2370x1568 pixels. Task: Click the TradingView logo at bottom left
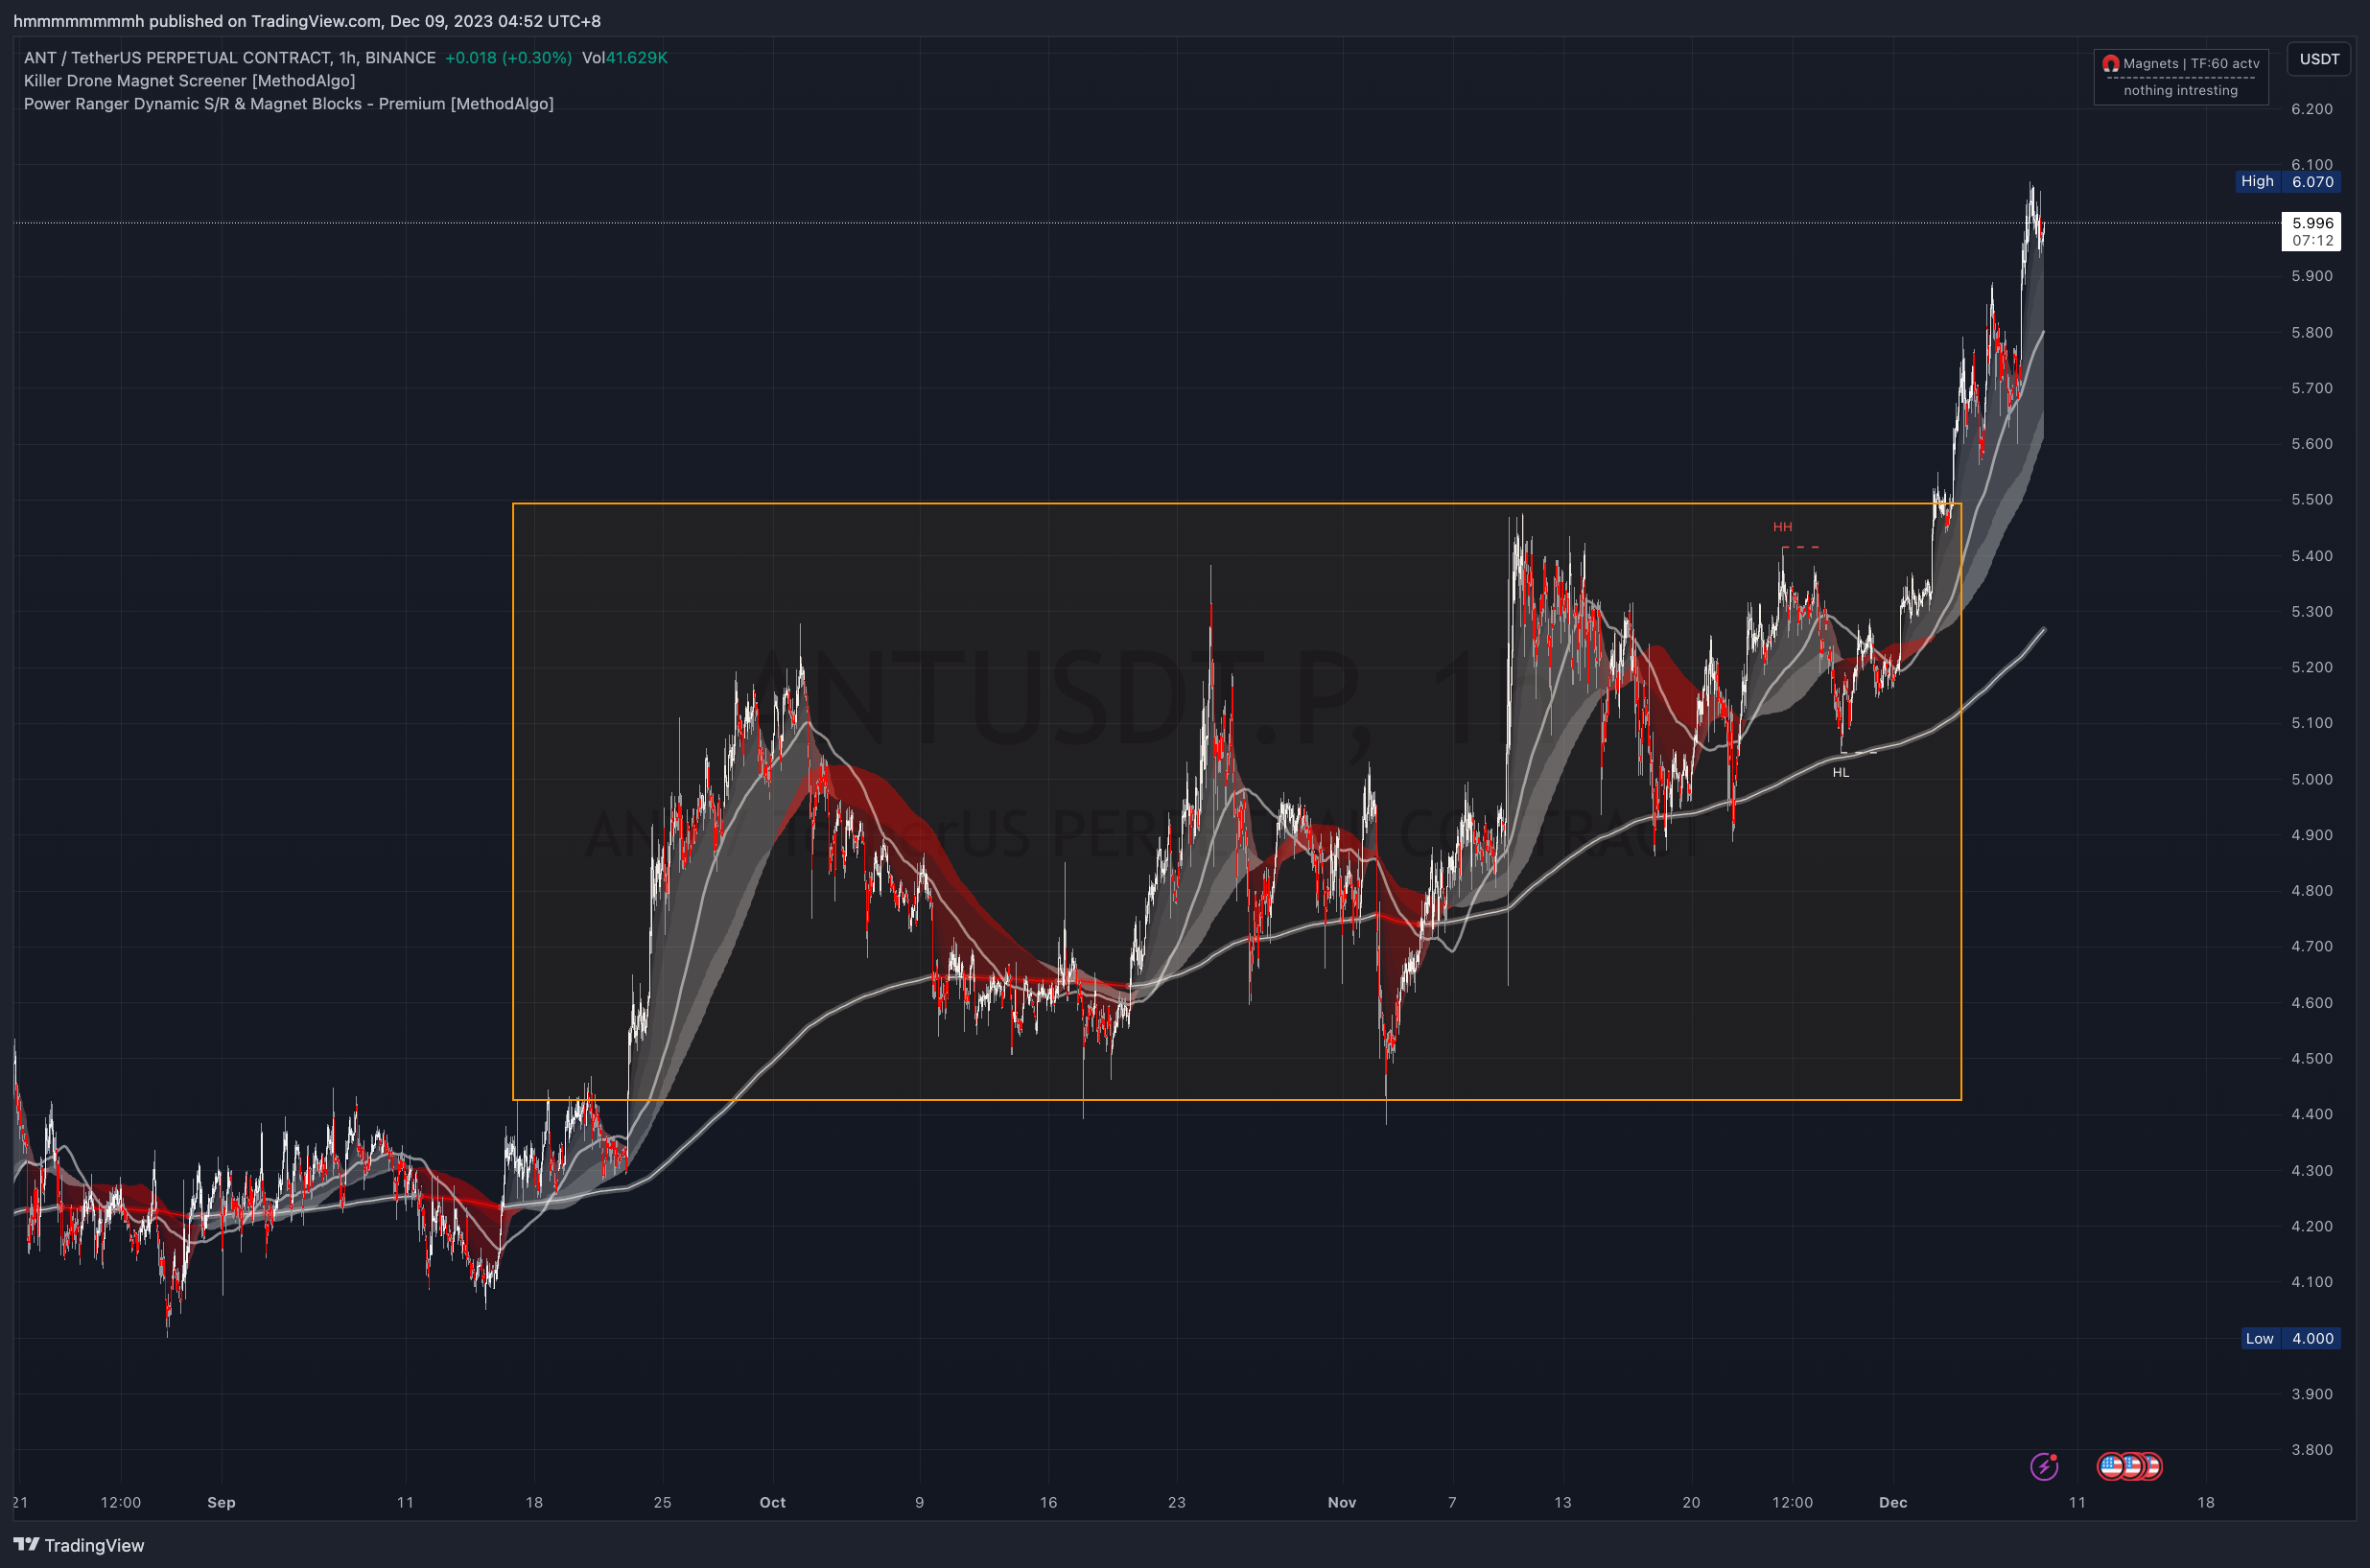[28, 1544]
